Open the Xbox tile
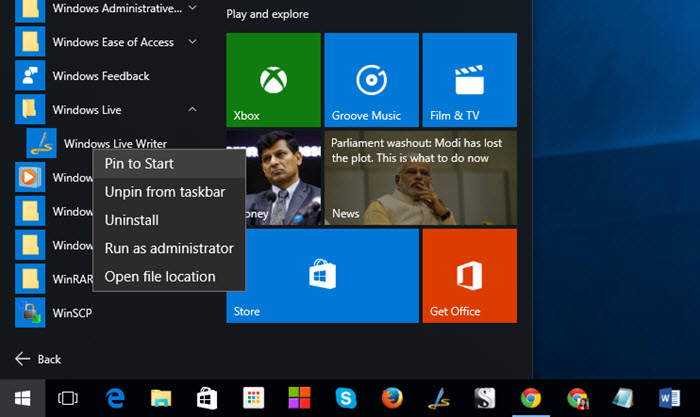700x417 pixels. (273, 80)
